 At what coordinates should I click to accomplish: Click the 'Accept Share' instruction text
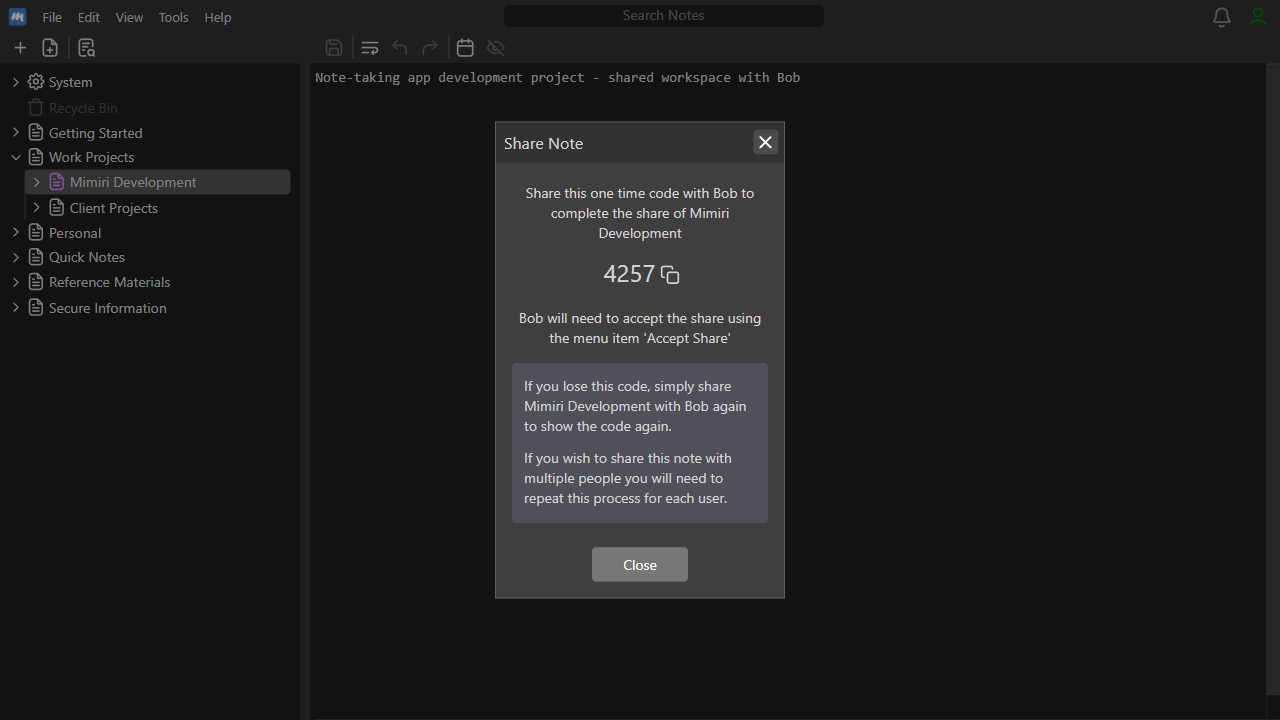click(640, 328)
